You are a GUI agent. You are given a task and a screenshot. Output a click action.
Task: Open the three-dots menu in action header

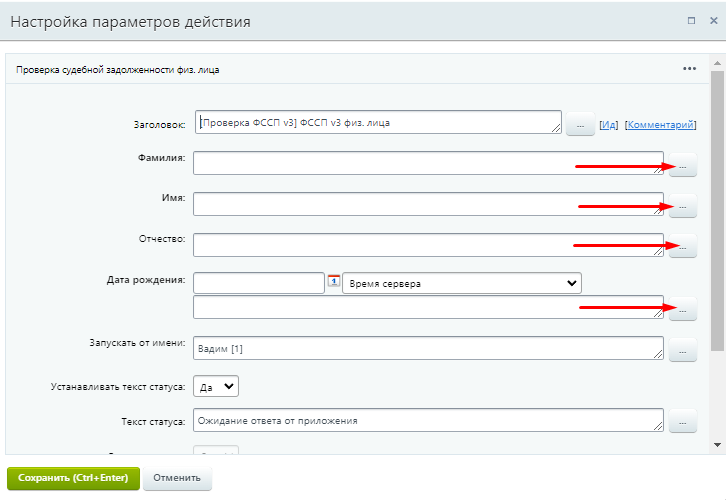click(x=689, y=69)
